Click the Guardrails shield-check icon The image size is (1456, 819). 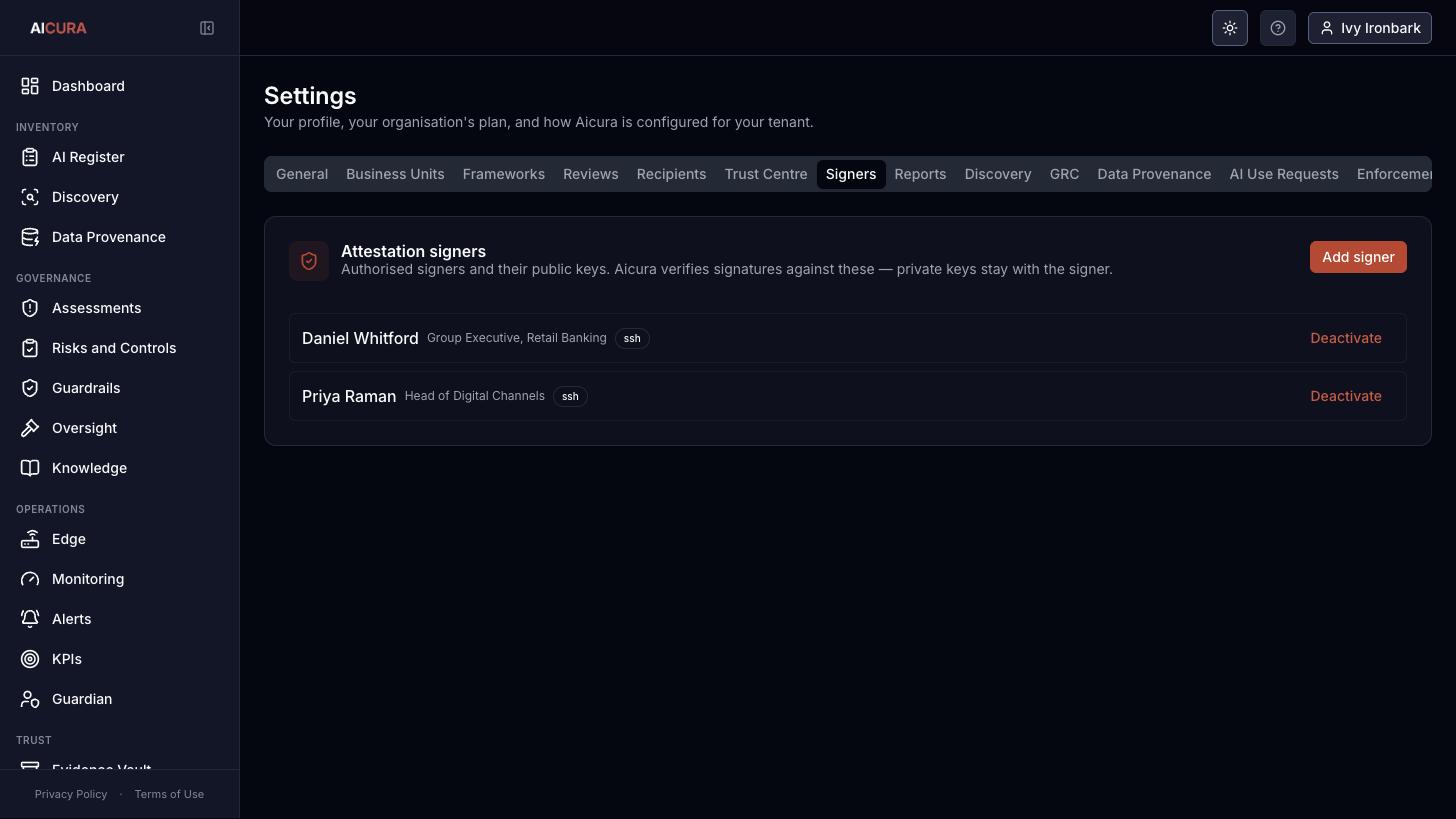pyautogui.click(x=30, y=388)
